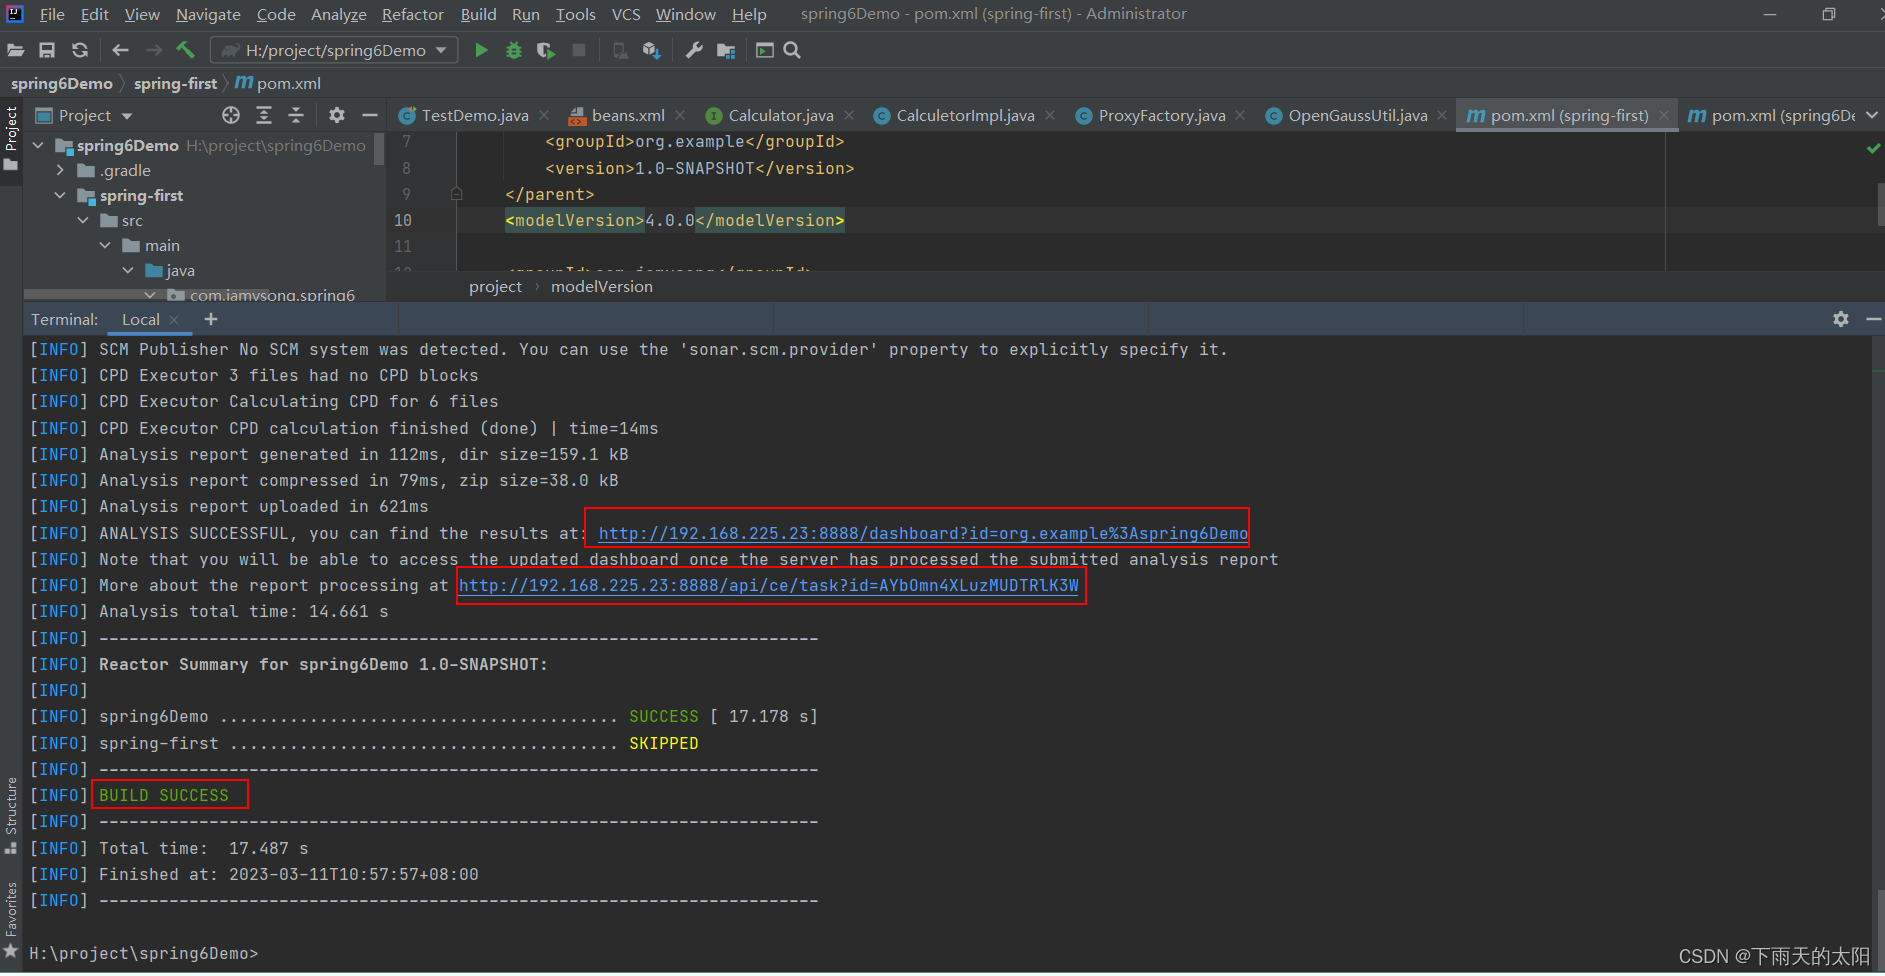The width and height of the screenshot is (1885, 976).
Task: Locate current file with crosshair icon
Action: click(231, 115)
